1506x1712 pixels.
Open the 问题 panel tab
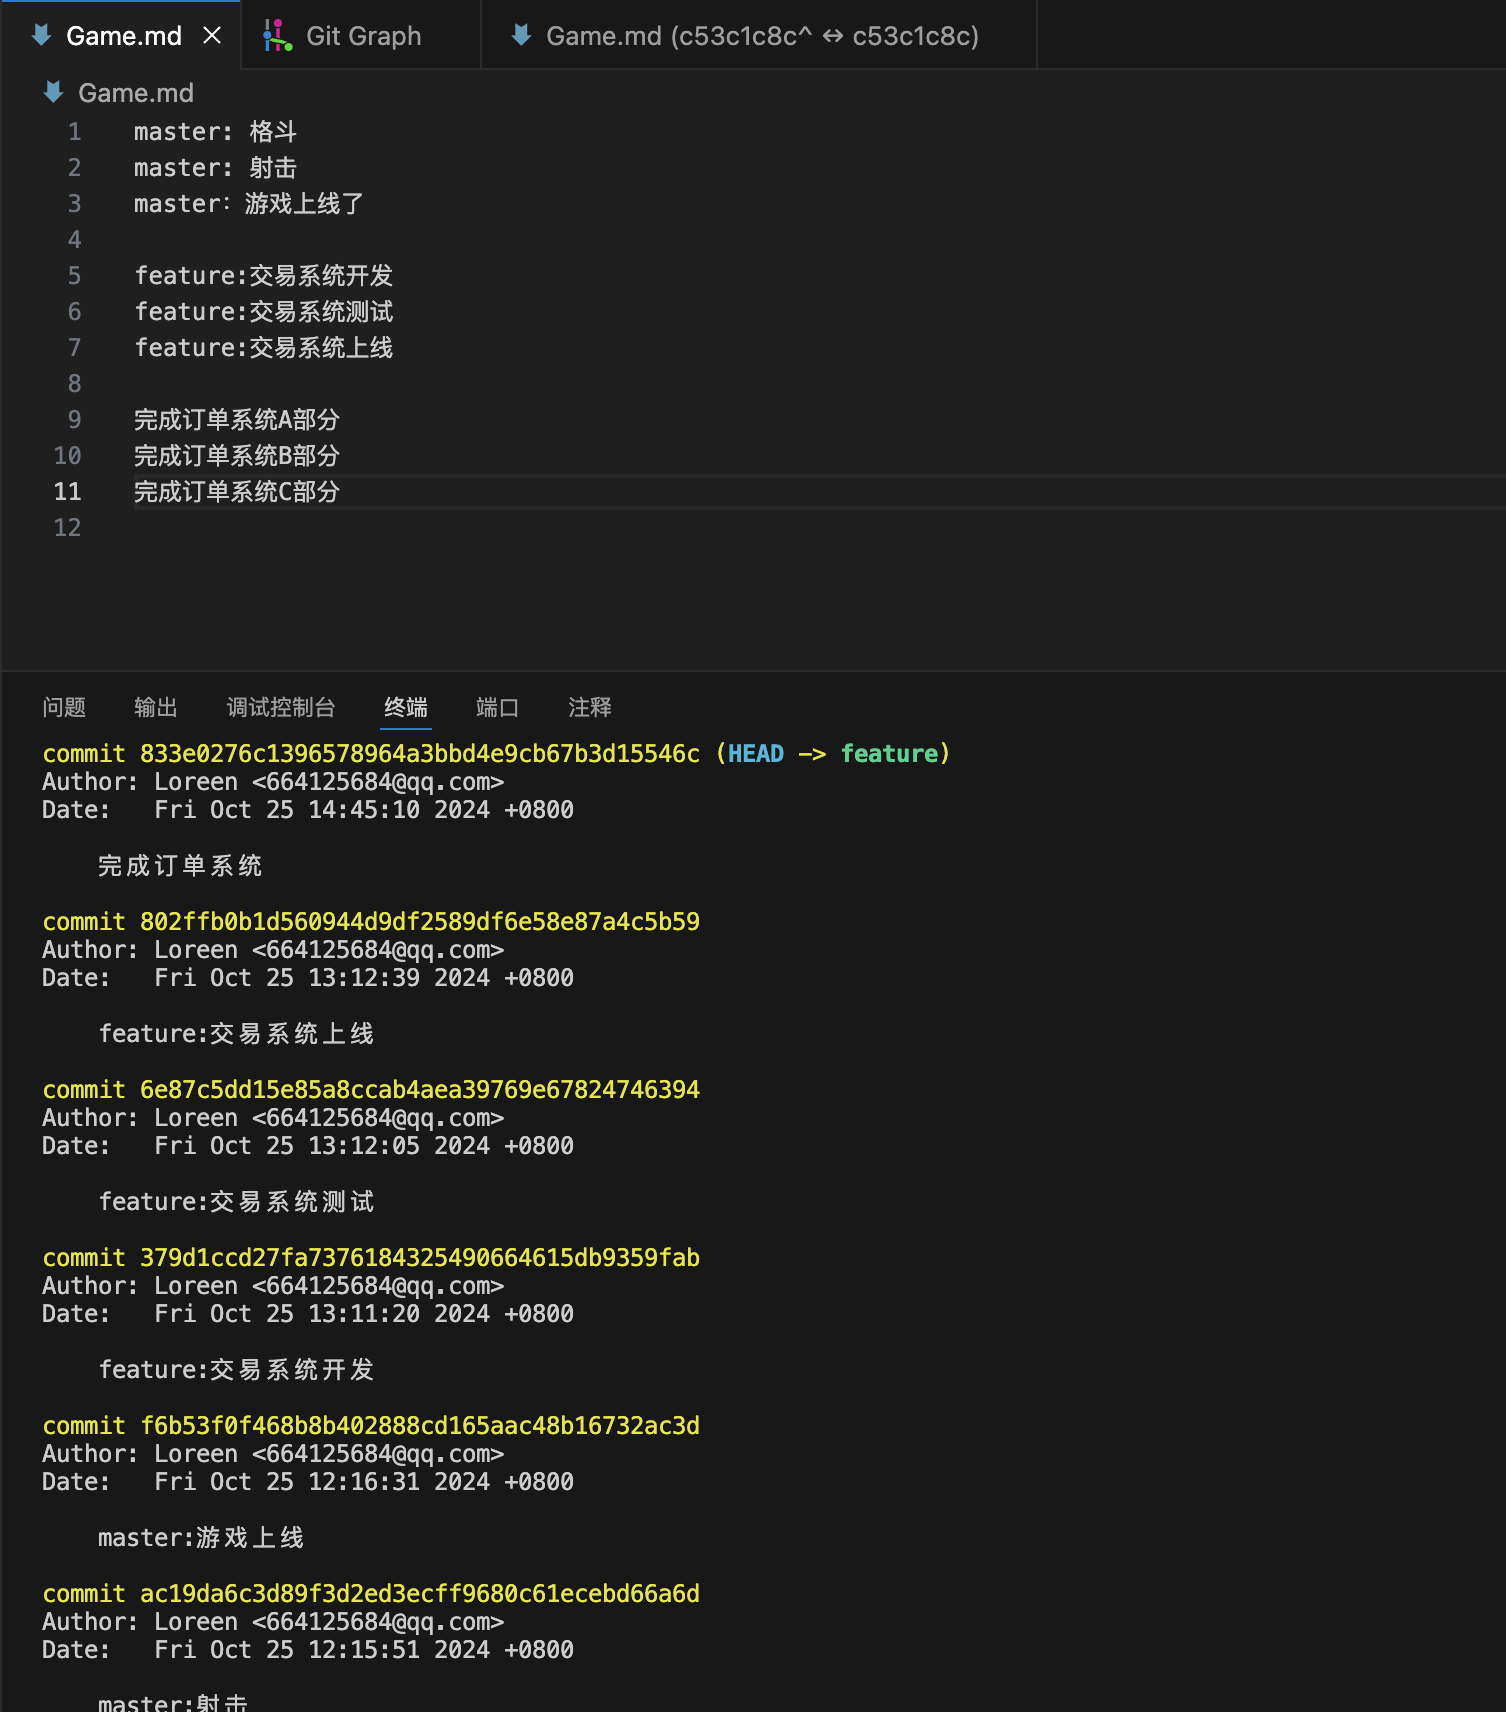pos(64,708)
